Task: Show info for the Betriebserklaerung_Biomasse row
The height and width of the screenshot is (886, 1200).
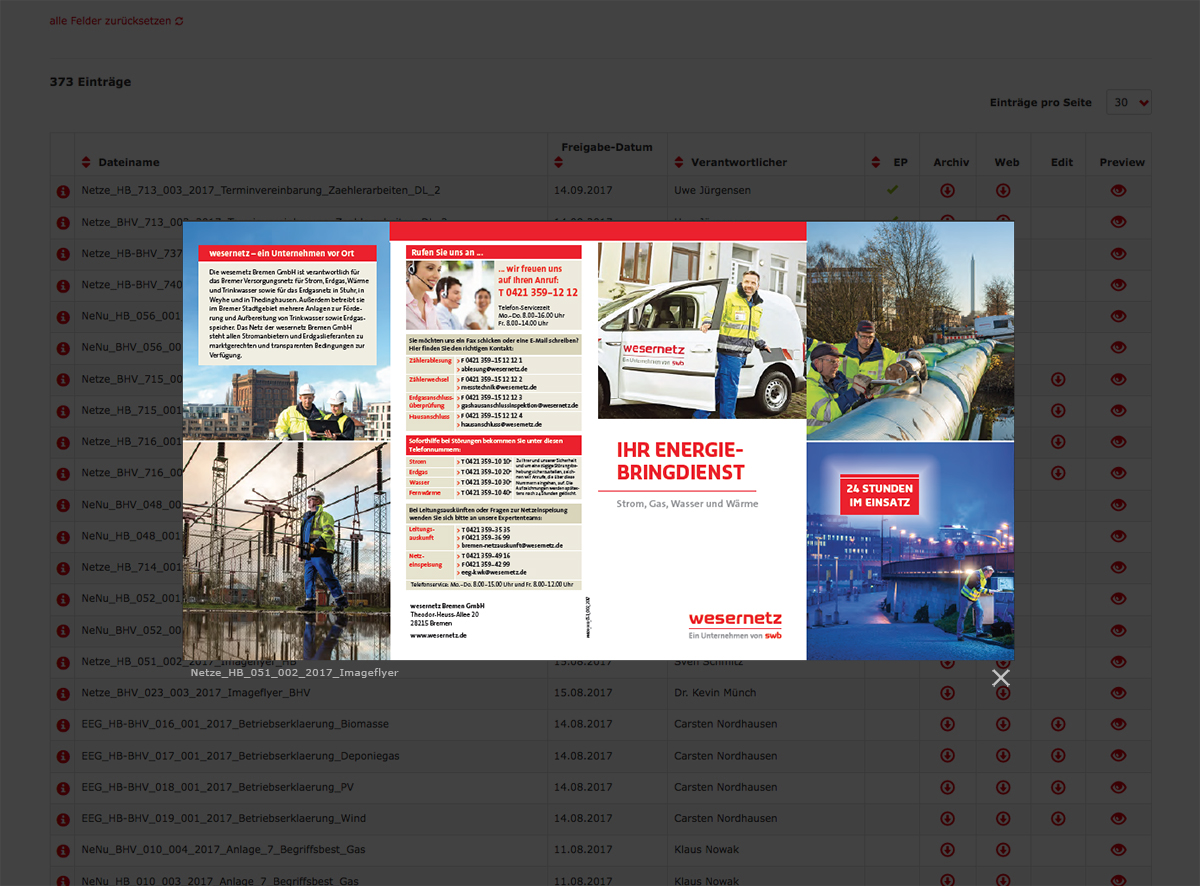Action: 62,725
